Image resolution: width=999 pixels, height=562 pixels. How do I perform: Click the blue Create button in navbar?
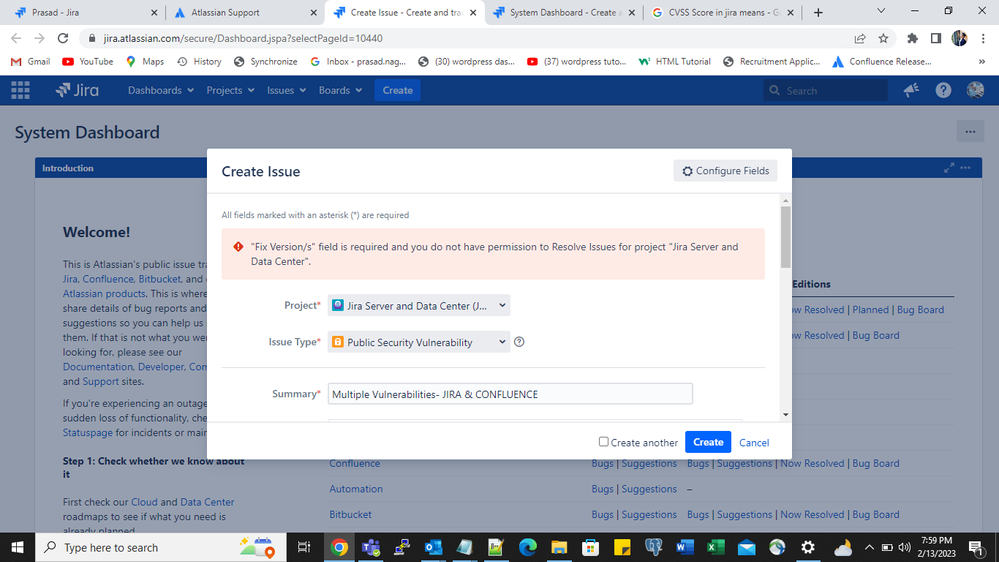point(398,90)
